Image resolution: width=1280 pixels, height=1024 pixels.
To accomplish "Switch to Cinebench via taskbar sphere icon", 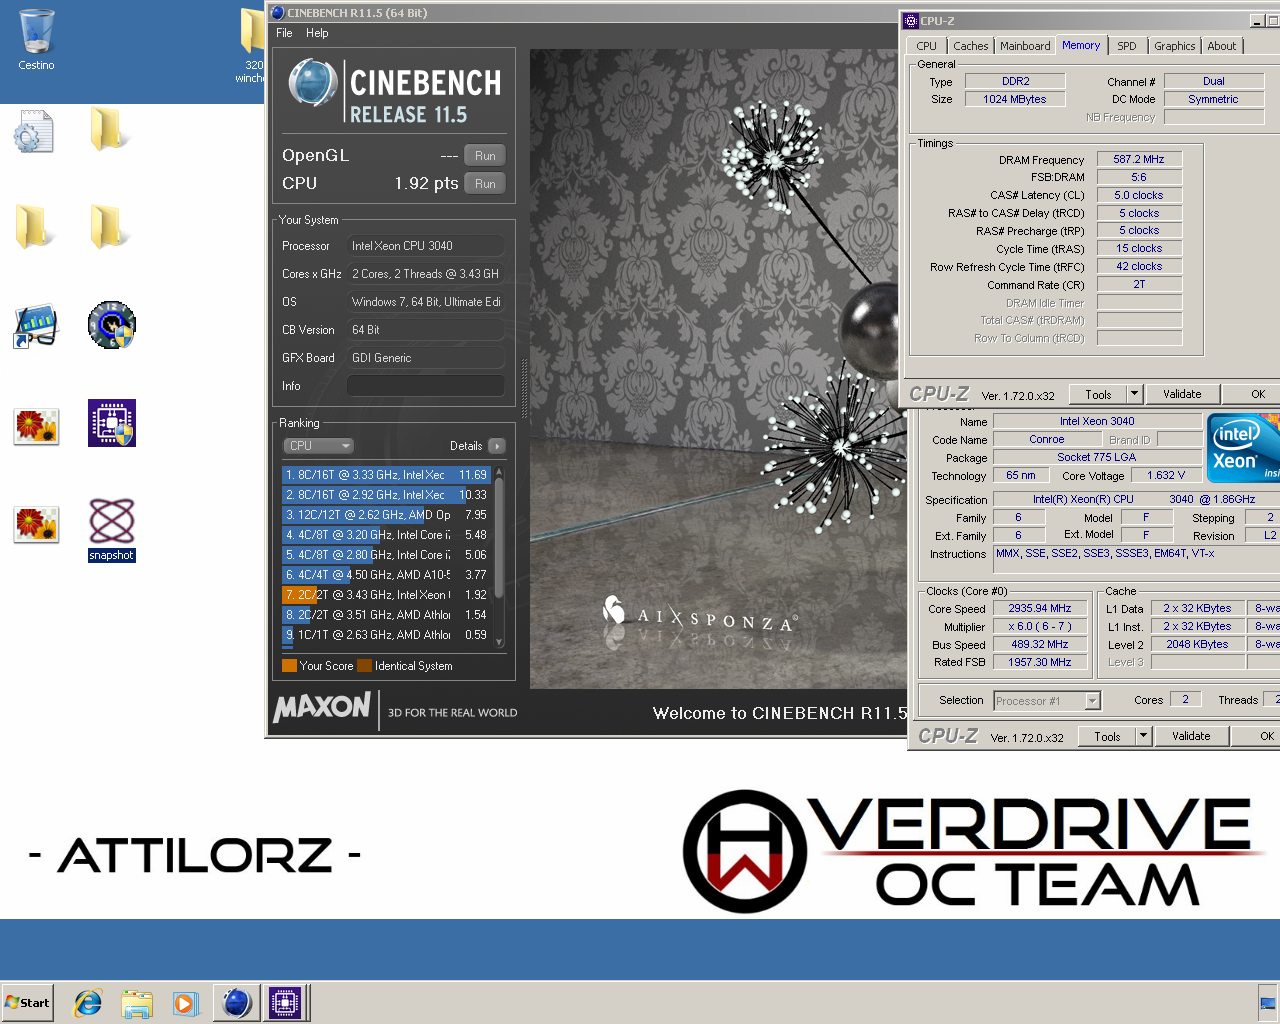I will [237, 1002].
